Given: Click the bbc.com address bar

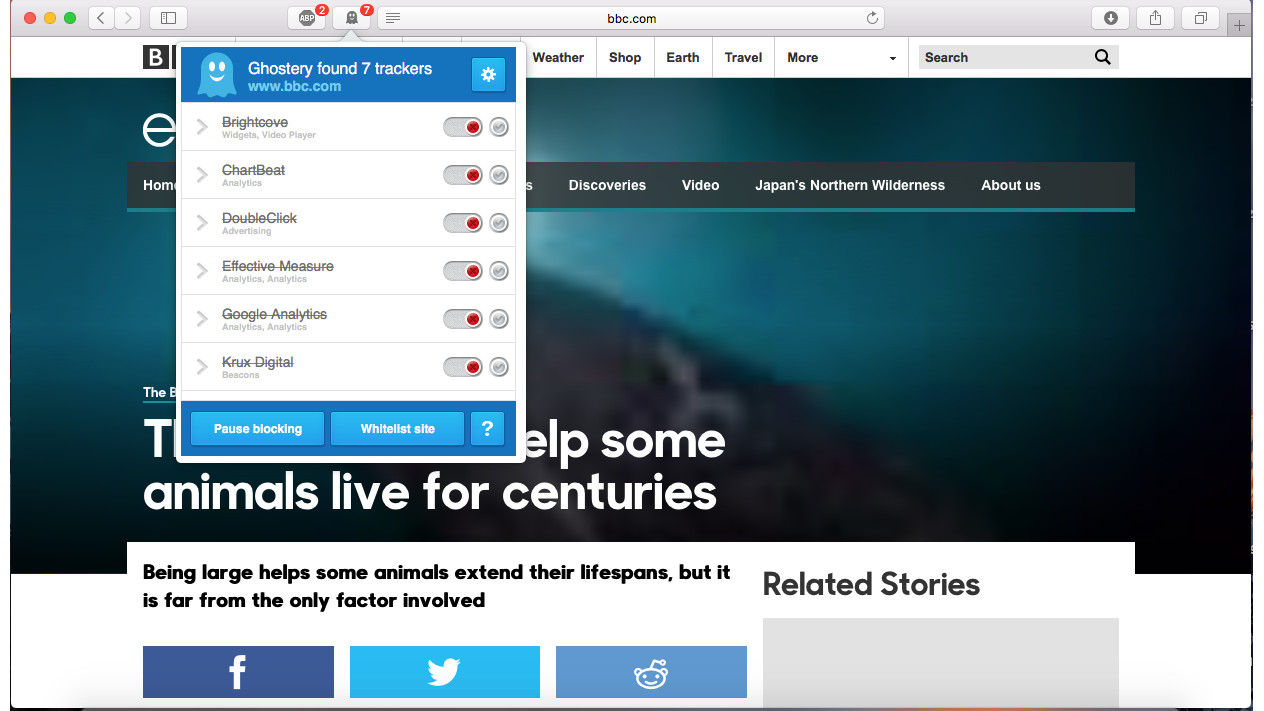Looking at the screenshot, I should click(x=632, y=18).
